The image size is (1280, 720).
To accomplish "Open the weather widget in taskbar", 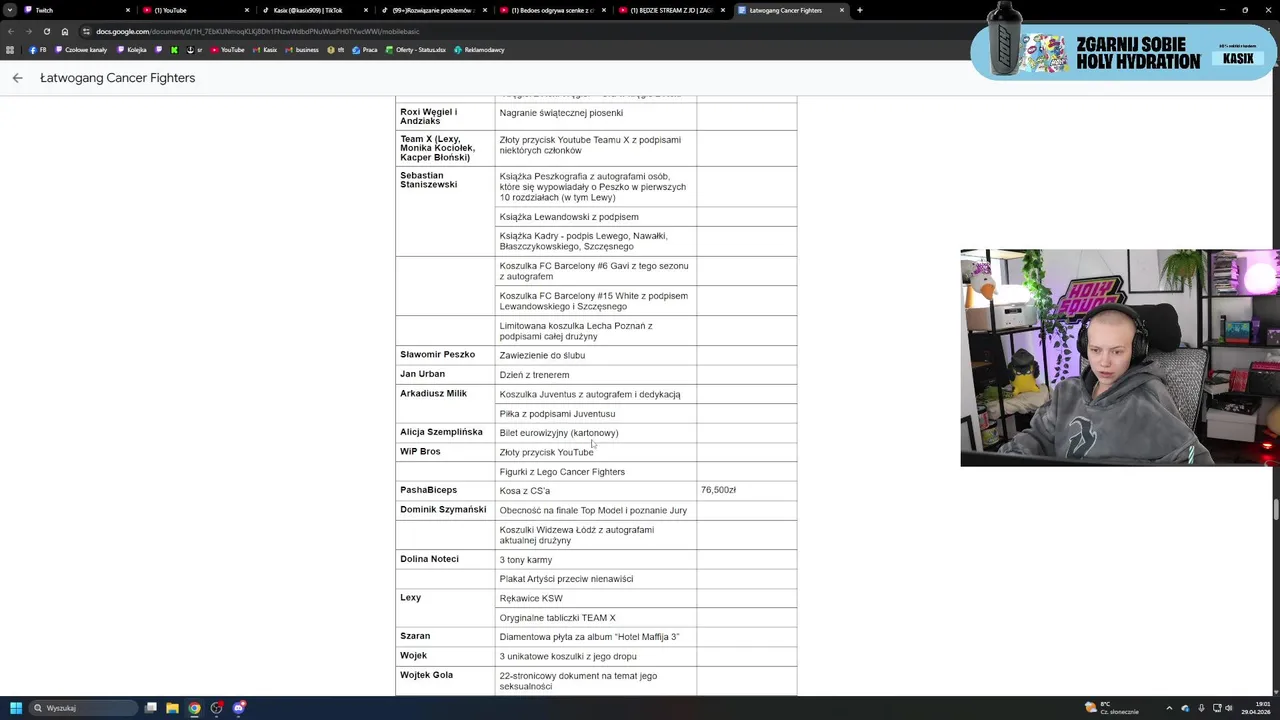I will click(1112, 708).
